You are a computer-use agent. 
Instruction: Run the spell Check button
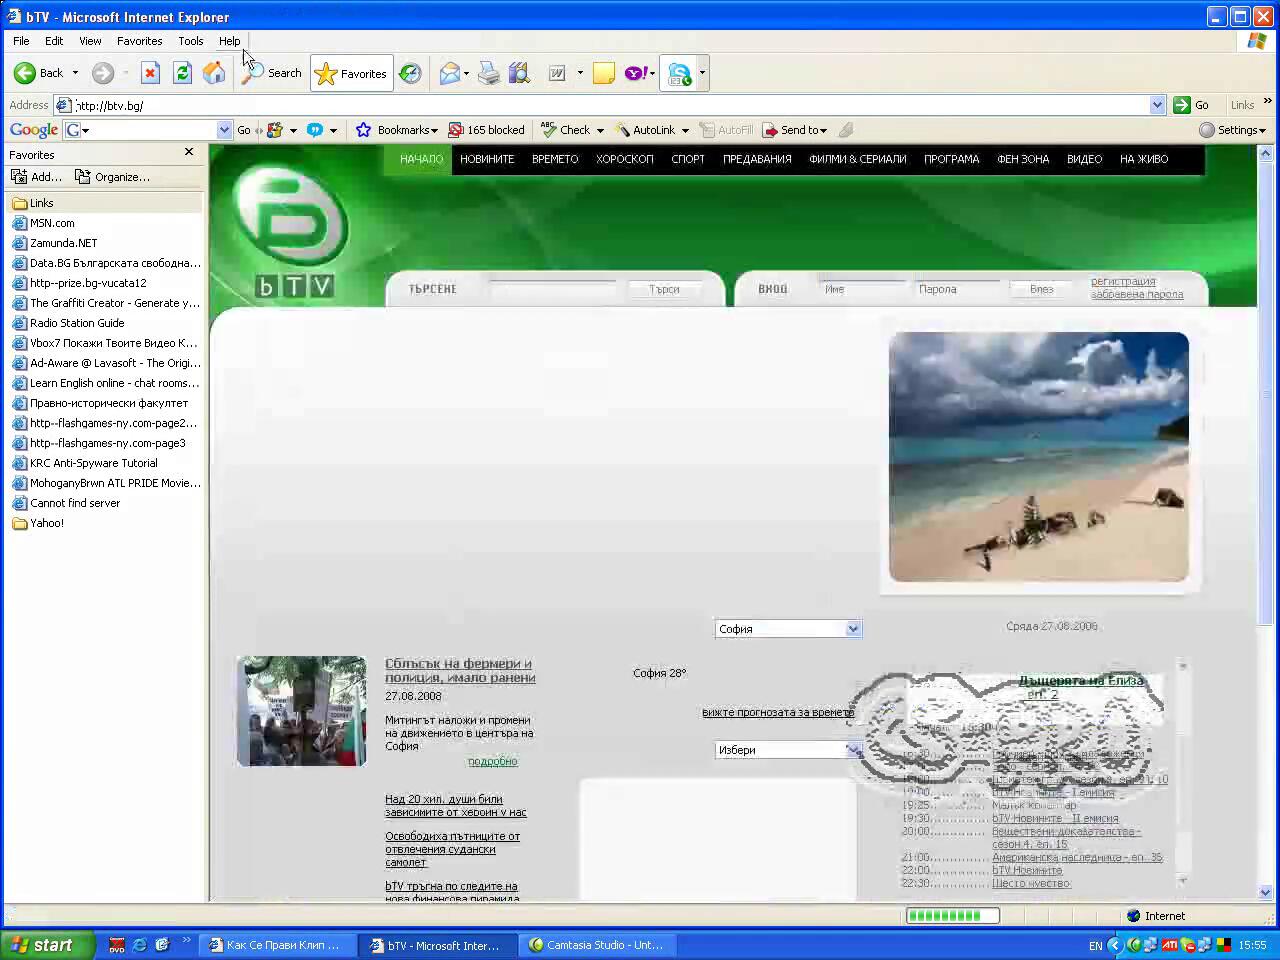coord(566,130)
